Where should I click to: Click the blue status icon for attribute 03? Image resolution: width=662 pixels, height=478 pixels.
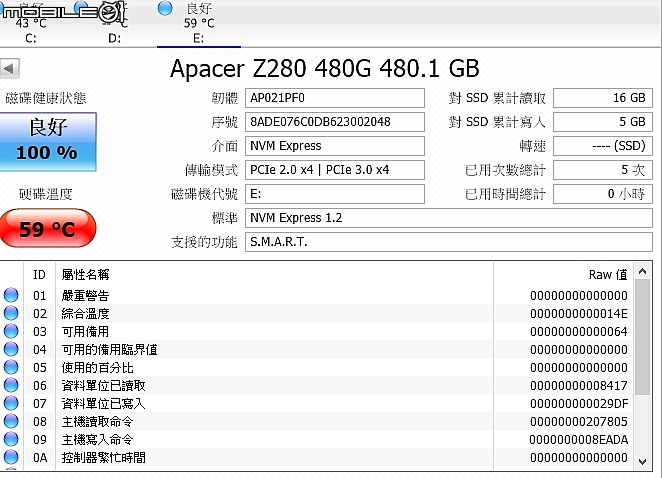coord(11,331)
